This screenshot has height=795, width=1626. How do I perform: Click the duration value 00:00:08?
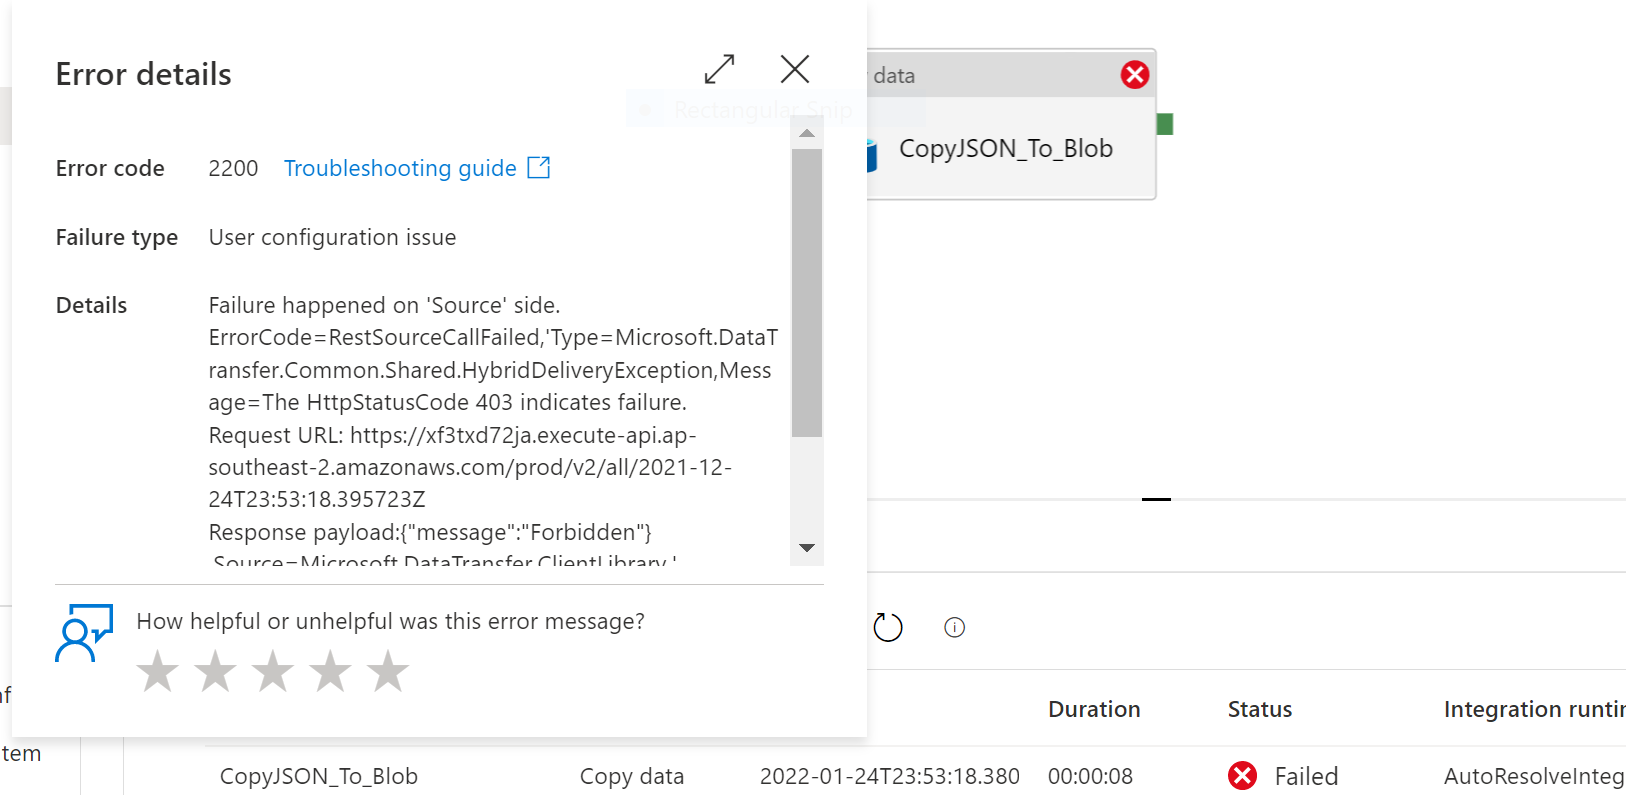pyautogui.click(x=1090, y=776)
